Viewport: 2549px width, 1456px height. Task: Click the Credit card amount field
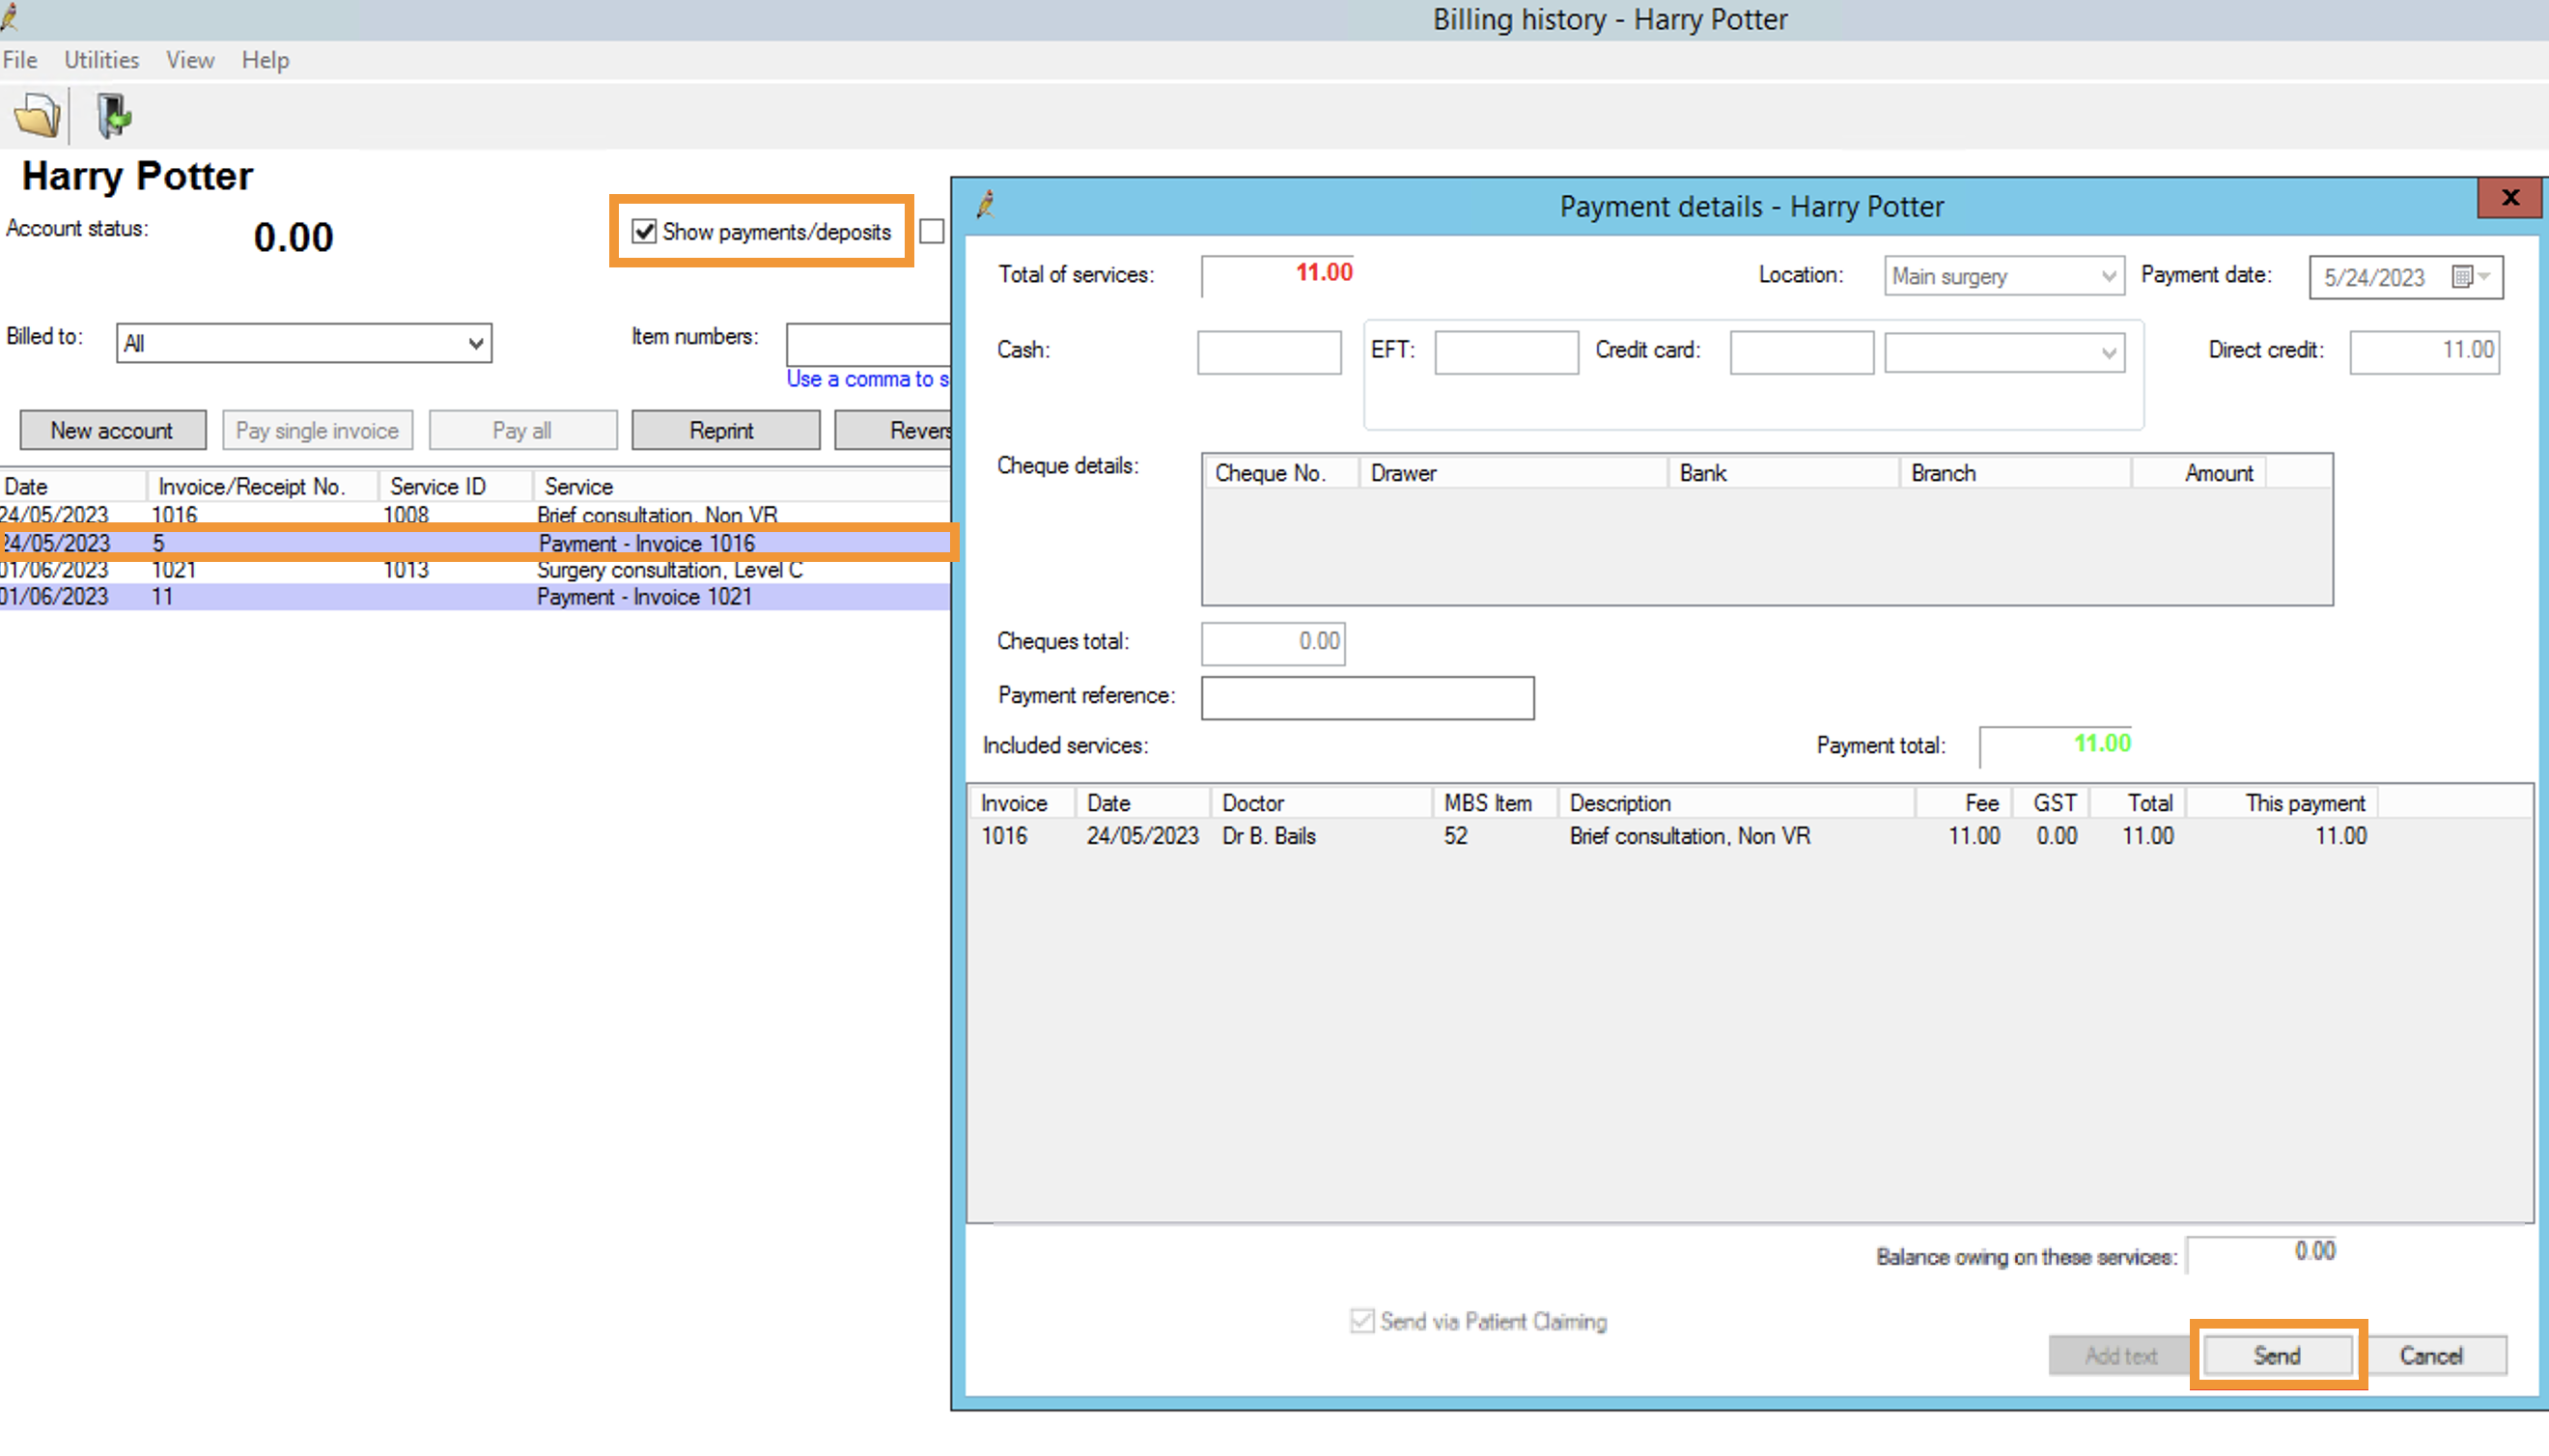1801,352
